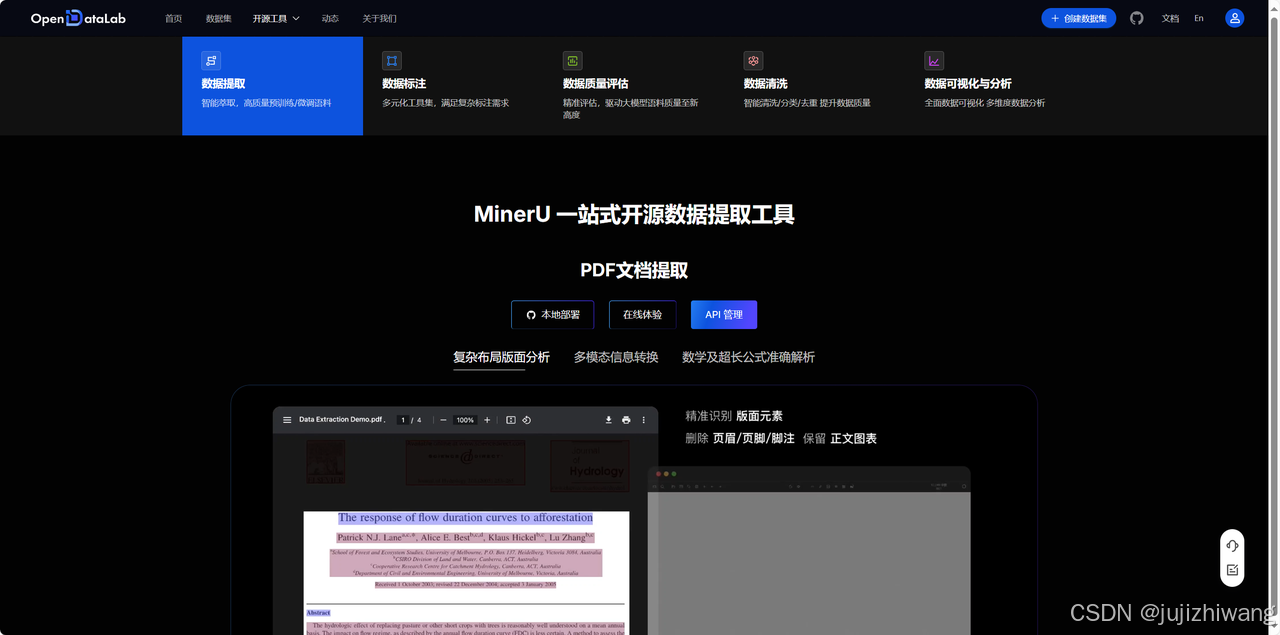Click the 数据标注 card title
1280x635 pixels.
pyautogui.click(x=404, y=84)
